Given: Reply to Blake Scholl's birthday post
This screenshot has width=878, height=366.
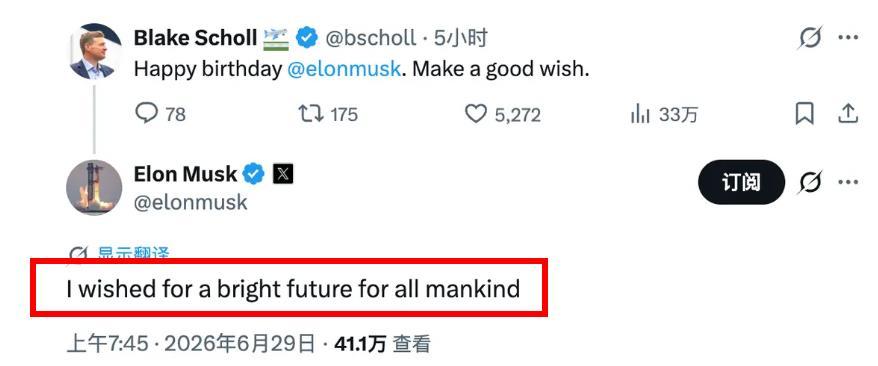Looking at the screenshot, I should 160,114.
